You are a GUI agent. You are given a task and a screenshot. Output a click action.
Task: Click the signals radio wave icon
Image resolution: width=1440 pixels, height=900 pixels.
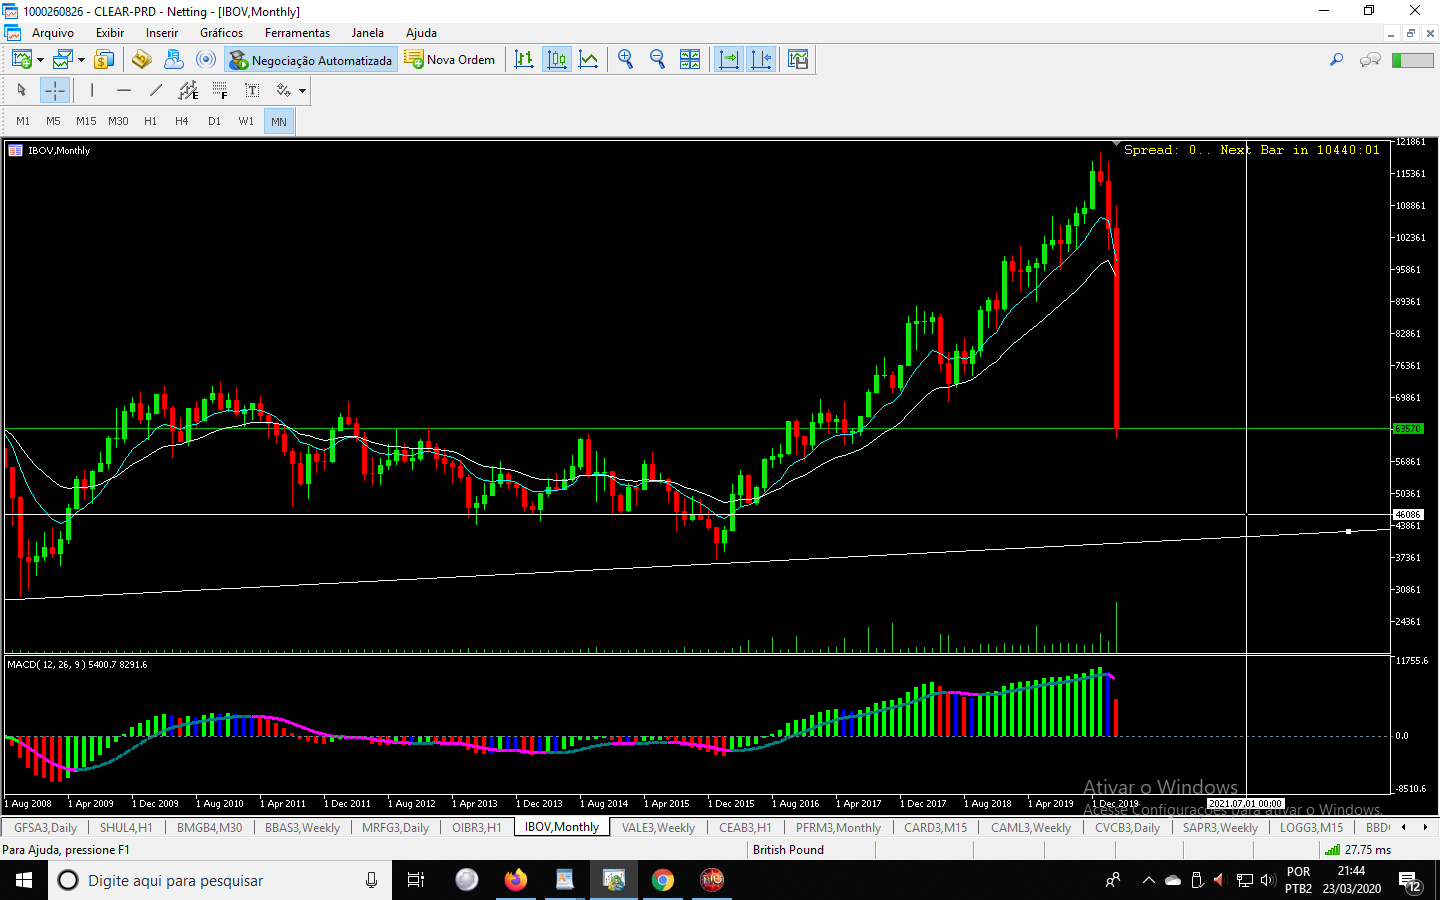tap(206, 60)
